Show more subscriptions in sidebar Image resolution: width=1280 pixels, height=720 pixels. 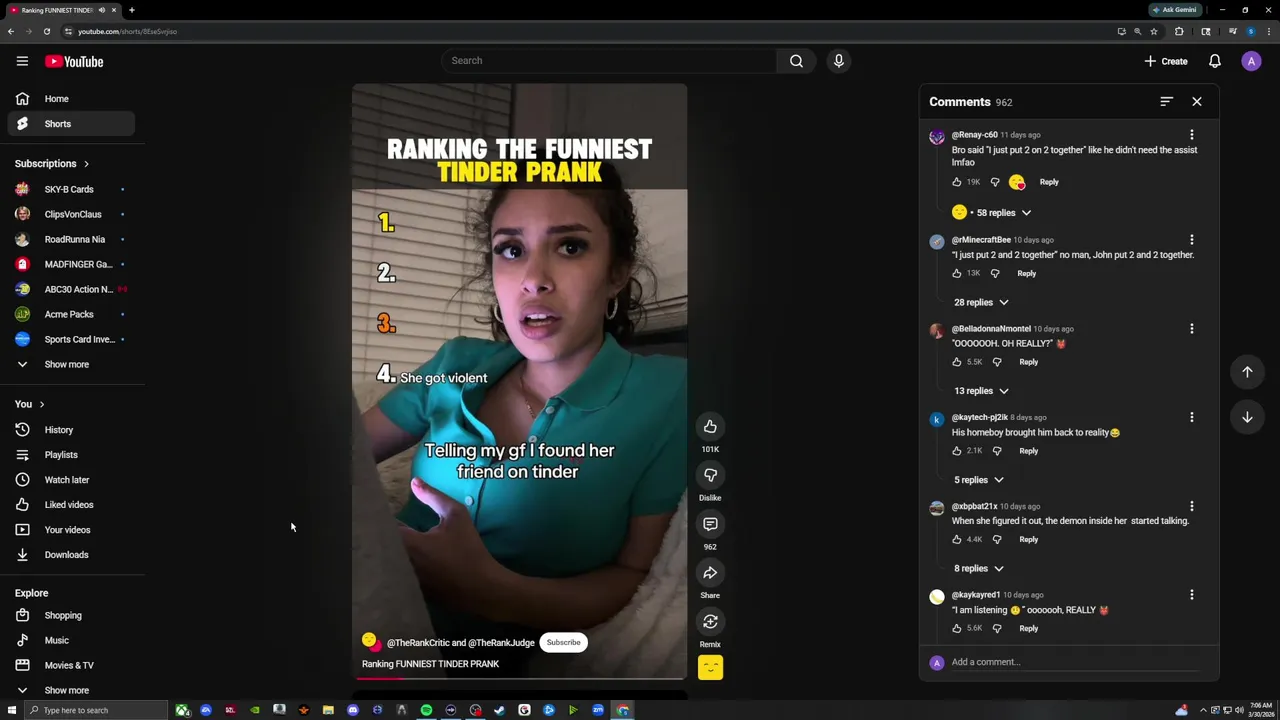[67, 364]
